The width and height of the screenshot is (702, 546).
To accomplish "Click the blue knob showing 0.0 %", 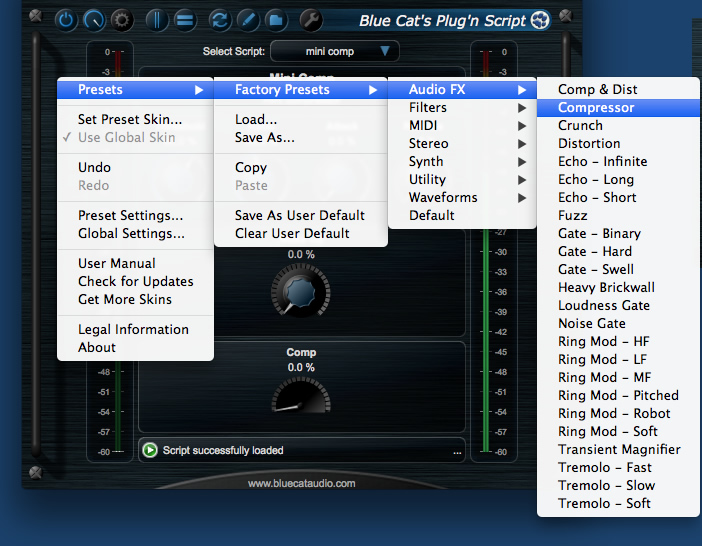I will pyautogui.click(x=301, y=290).
